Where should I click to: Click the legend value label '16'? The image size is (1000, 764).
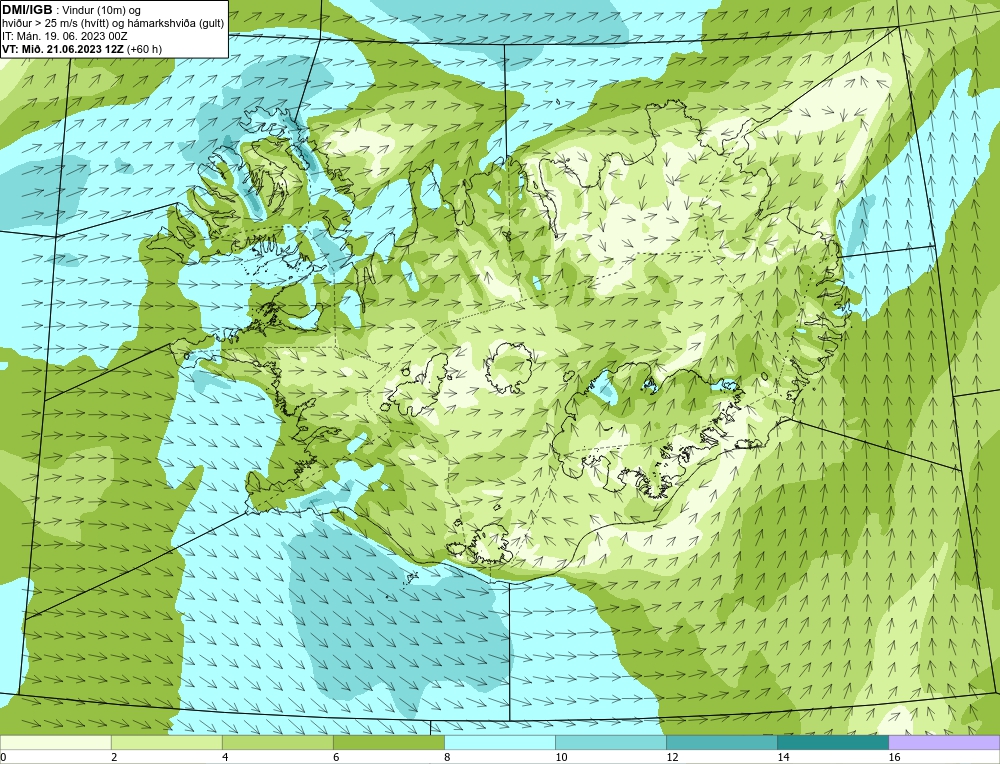click(x=894, y=757)
